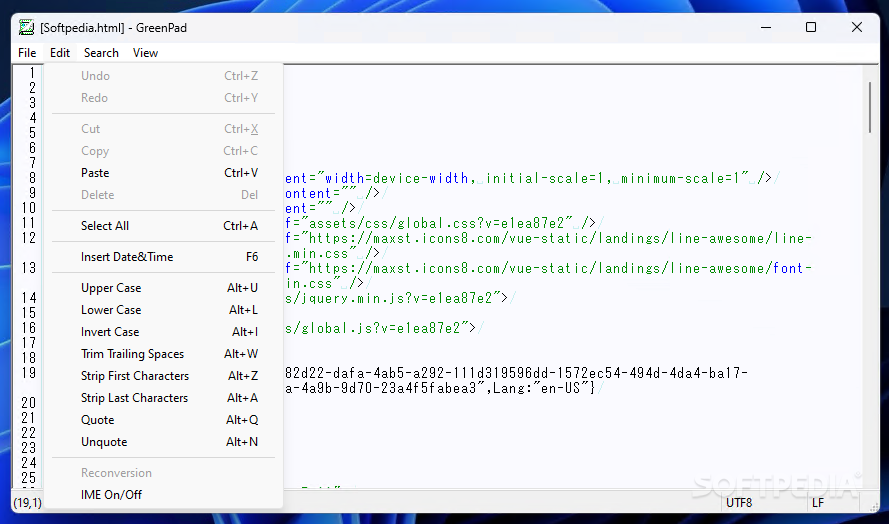Select Strip Last Characters
The width and height of the screenshot is (889, 524).
(x=163, y=398)
